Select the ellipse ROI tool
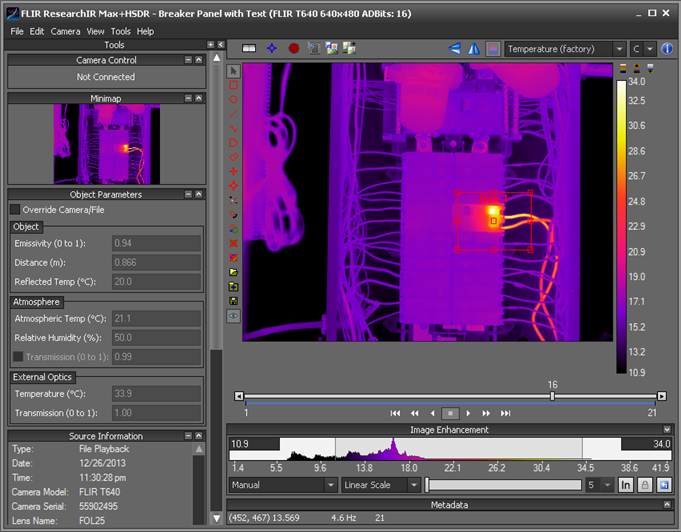Image resolution: width=681 pixels, height=532 pixels. coord(233,99)
